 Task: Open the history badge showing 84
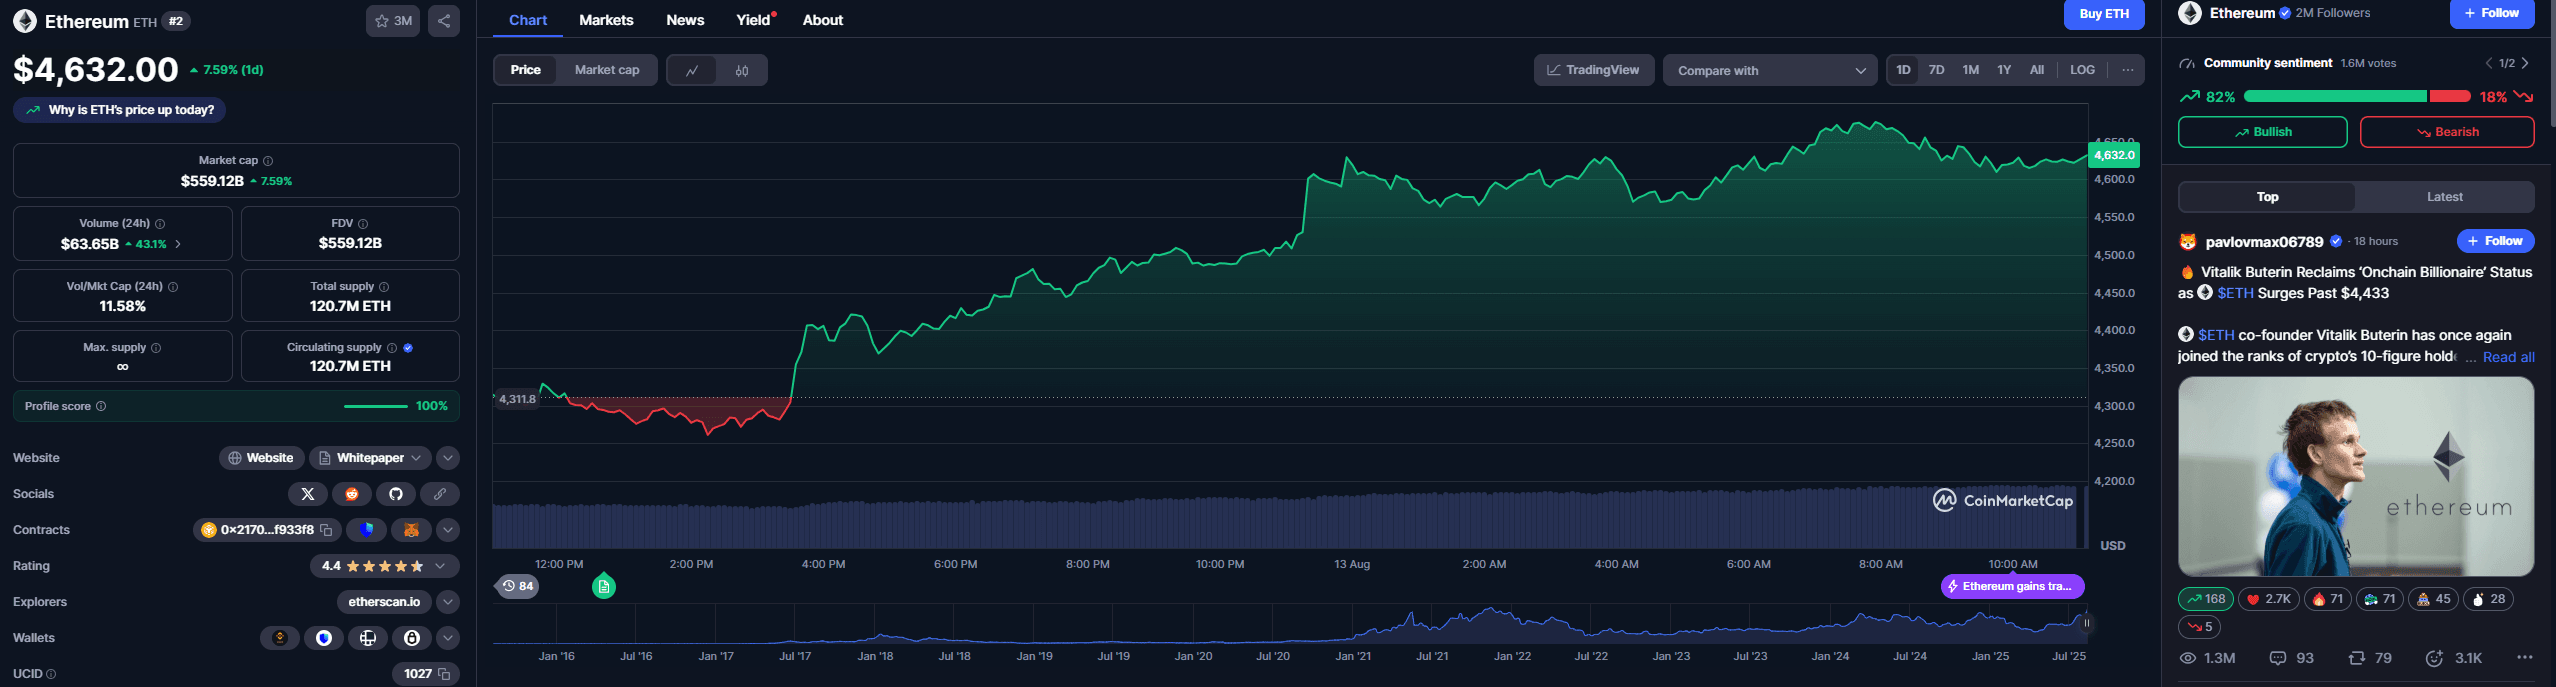[518, 586]
